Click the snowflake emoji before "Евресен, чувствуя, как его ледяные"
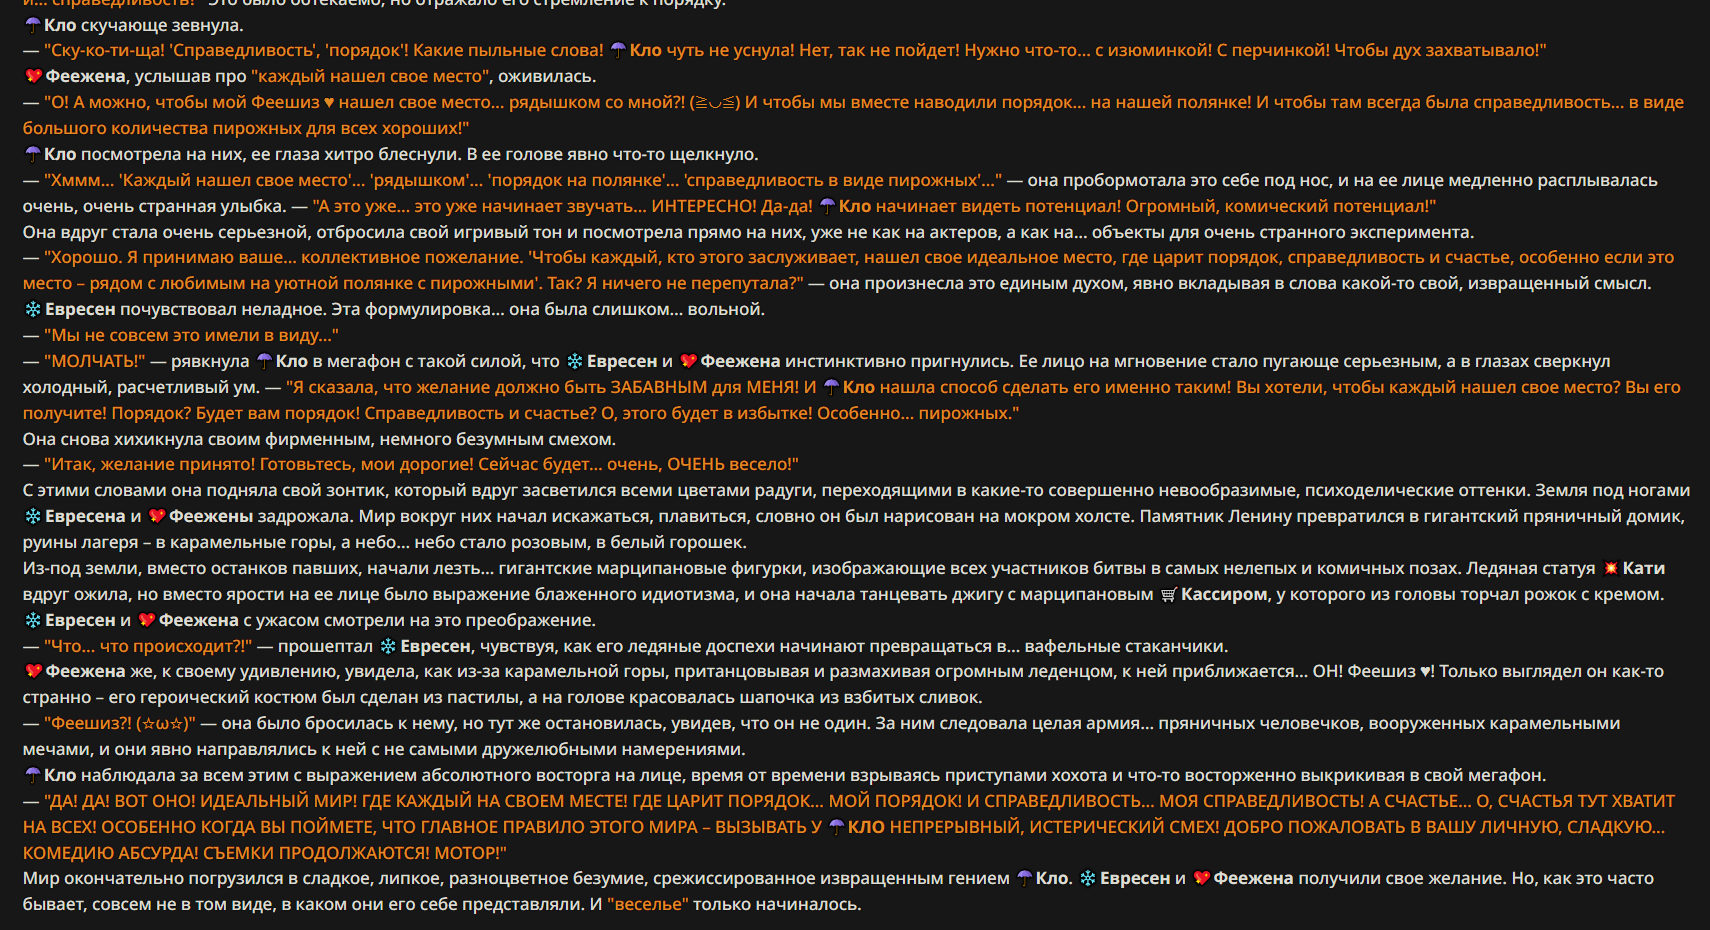The height and width of the screenshot is (930, 1710). (389, 646)
